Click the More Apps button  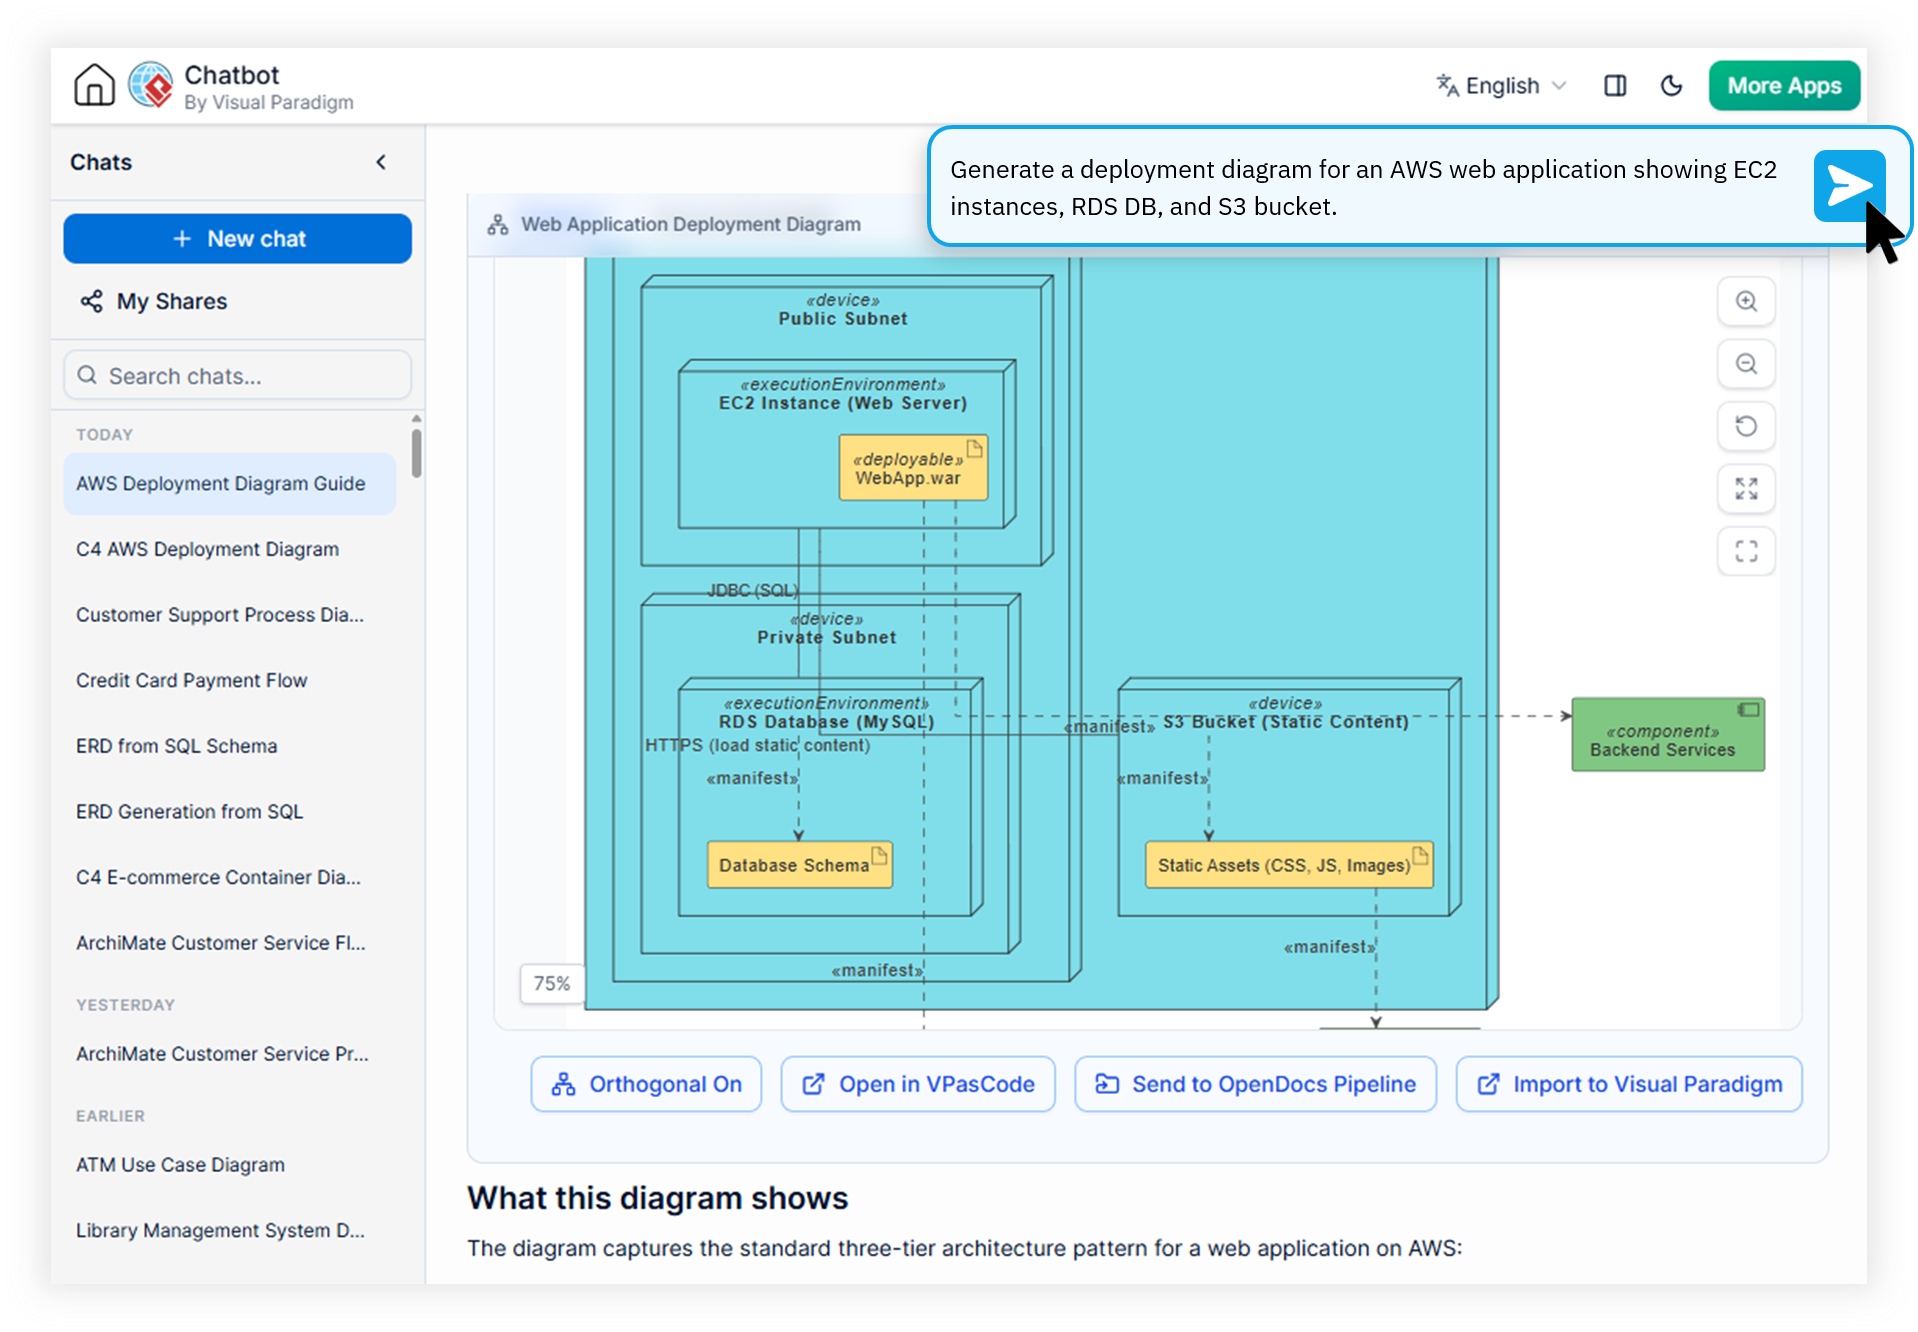click(x=1784, y=86)
